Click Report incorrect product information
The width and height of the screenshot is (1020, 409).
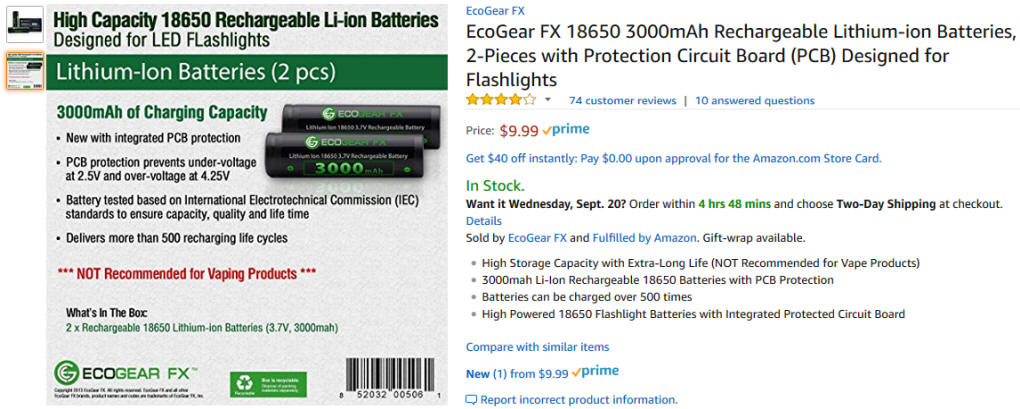point(578,400)
